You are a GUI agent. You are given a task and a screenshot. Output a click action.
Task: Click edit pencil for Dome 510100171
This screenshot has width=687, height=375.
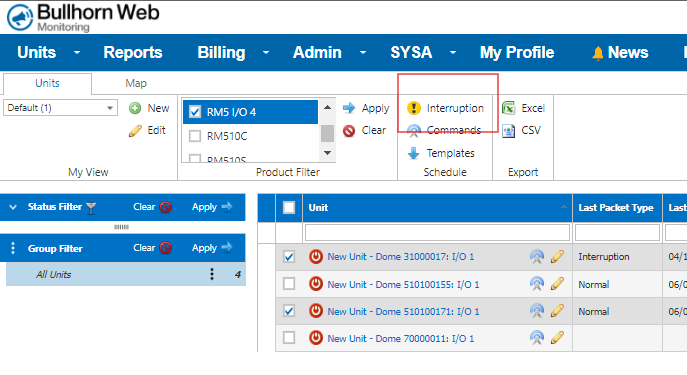tap(557, 311)
